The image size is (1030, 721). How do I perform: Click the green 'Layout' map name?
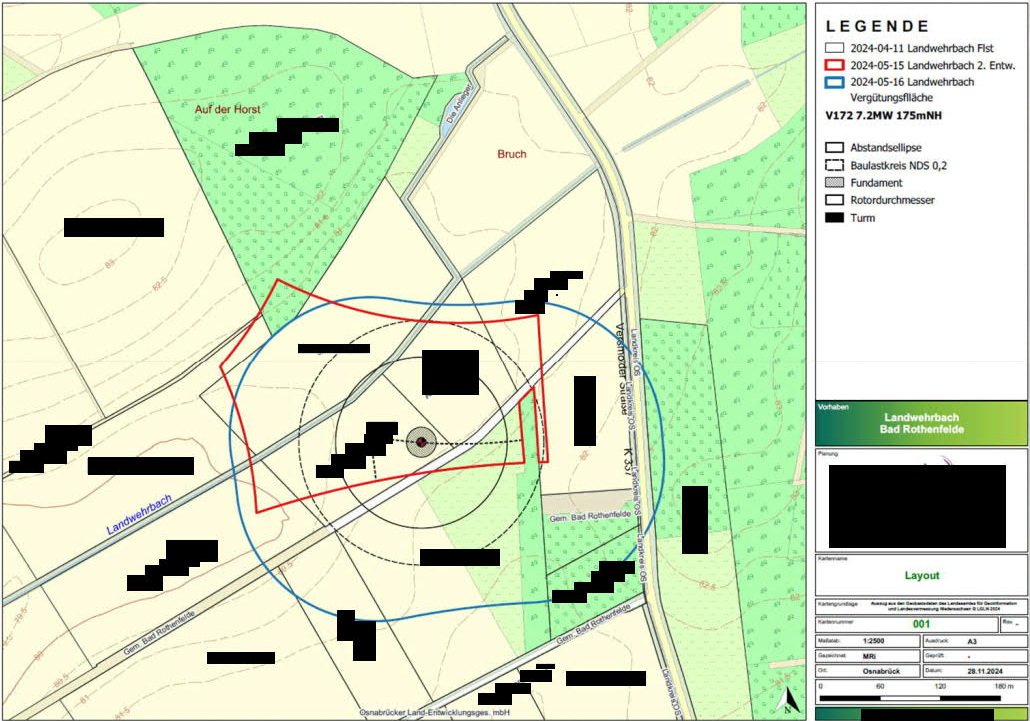click(921, 576)
